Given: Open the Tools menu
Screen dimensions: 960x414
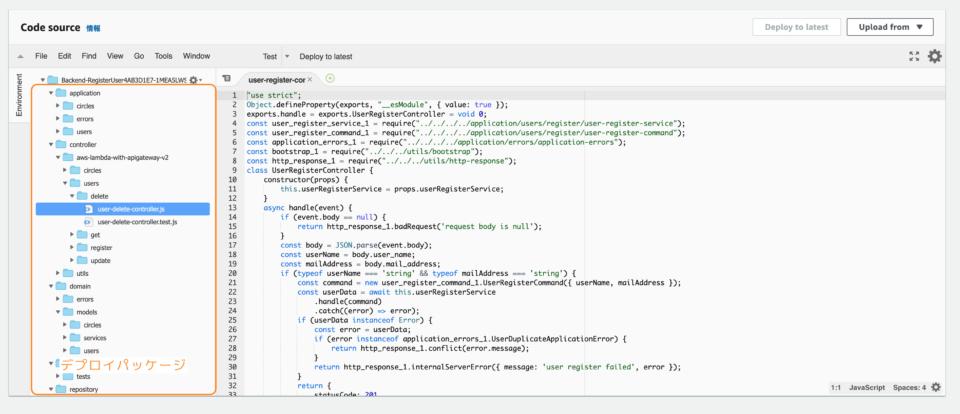Looking at the screenshot, I should (163, 56).
